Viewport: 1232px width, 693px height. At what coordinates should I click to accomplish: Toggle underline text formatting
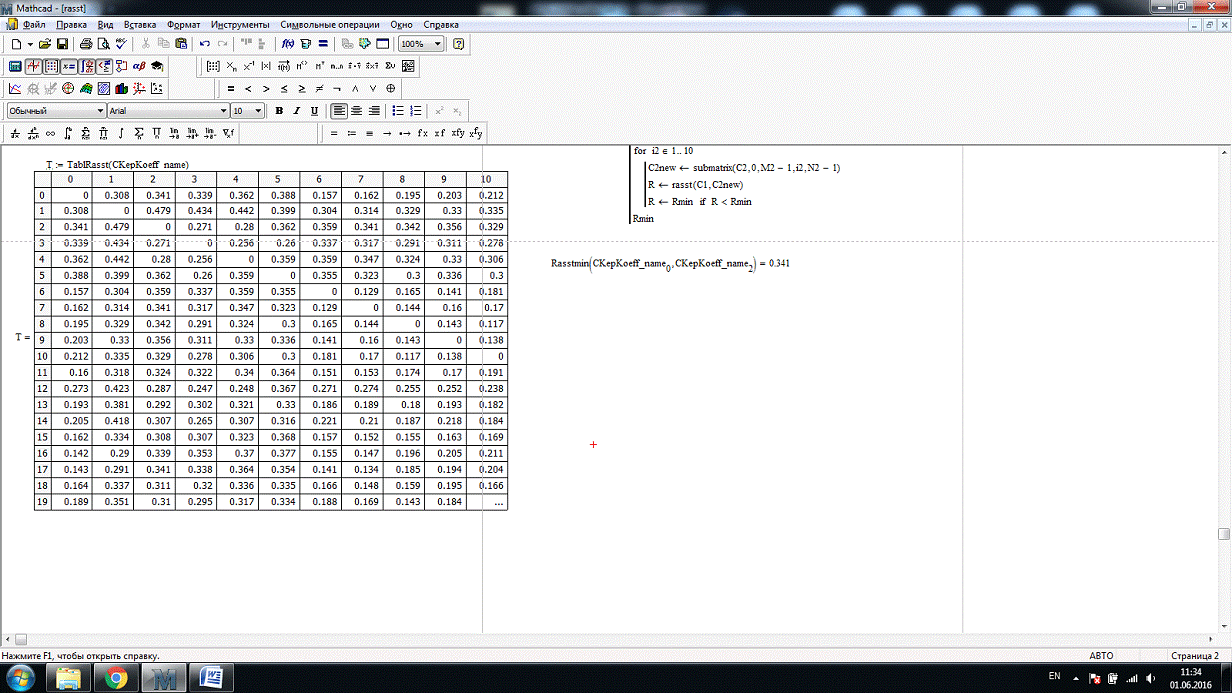314,111
